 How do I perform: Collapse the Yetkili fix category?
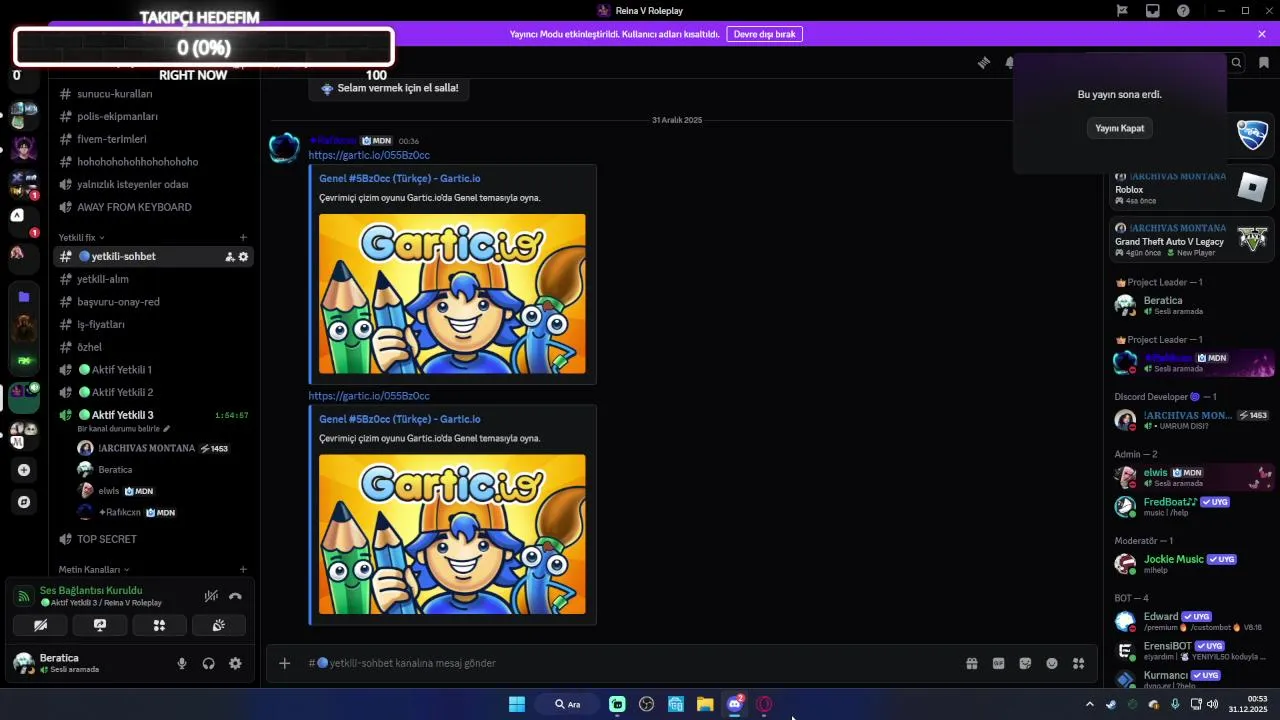pos(81,237)
